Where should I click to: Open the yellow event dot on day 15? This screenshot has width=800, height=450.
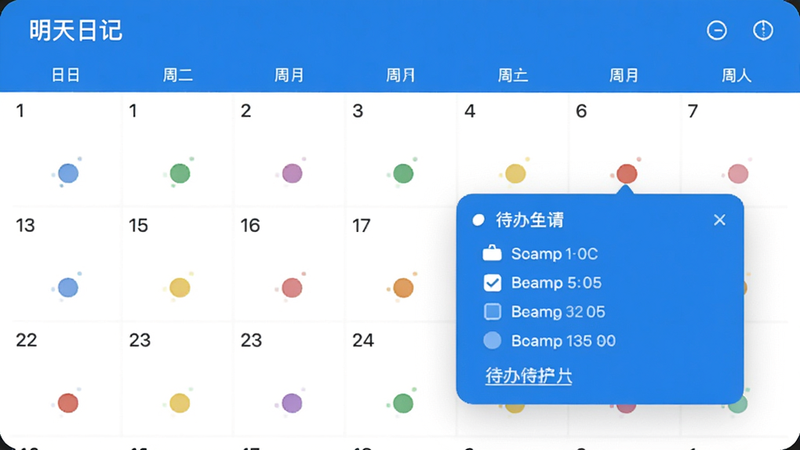point(180,288)
